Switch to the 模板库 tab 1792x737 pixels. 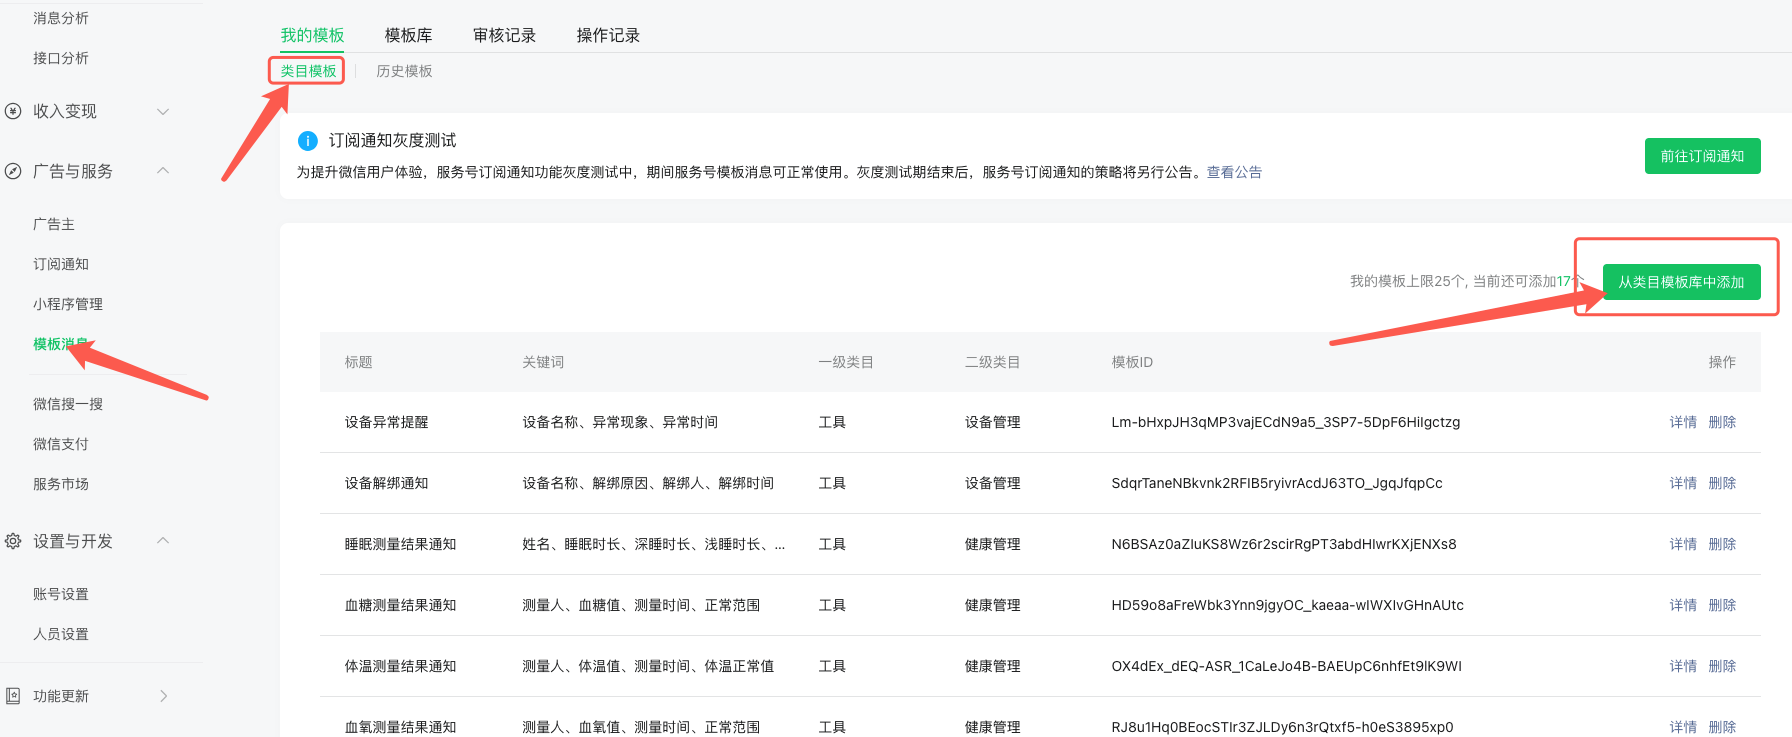(408, 35)
